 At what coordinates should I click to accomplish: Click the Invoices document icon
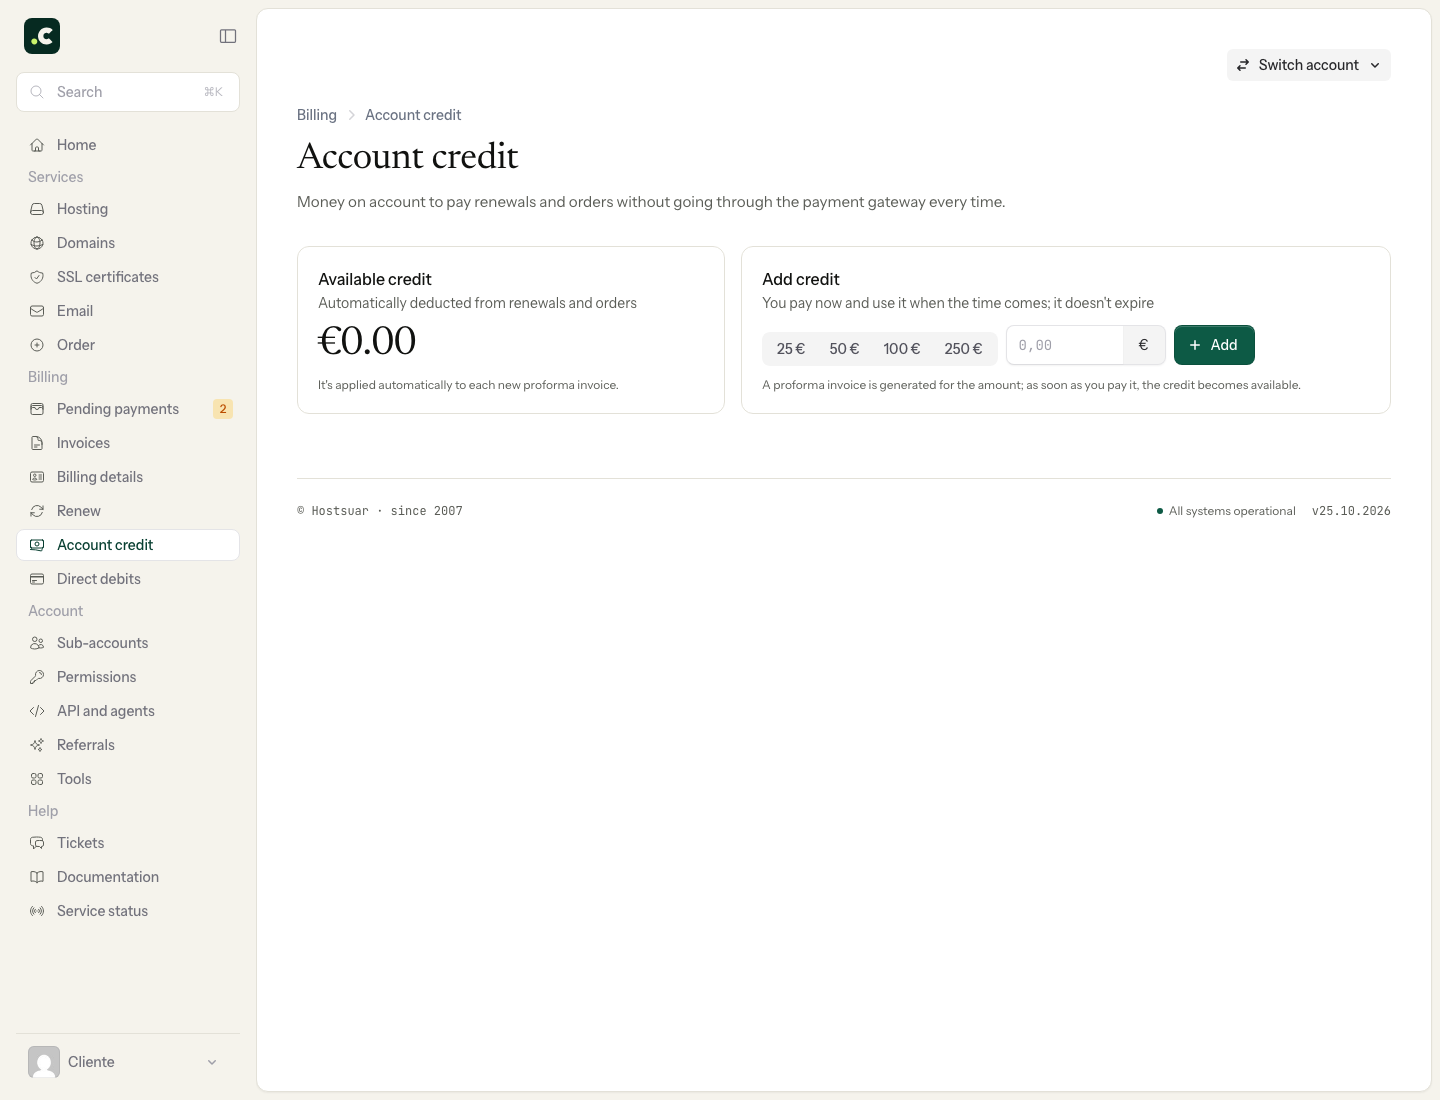pos(37,443)
